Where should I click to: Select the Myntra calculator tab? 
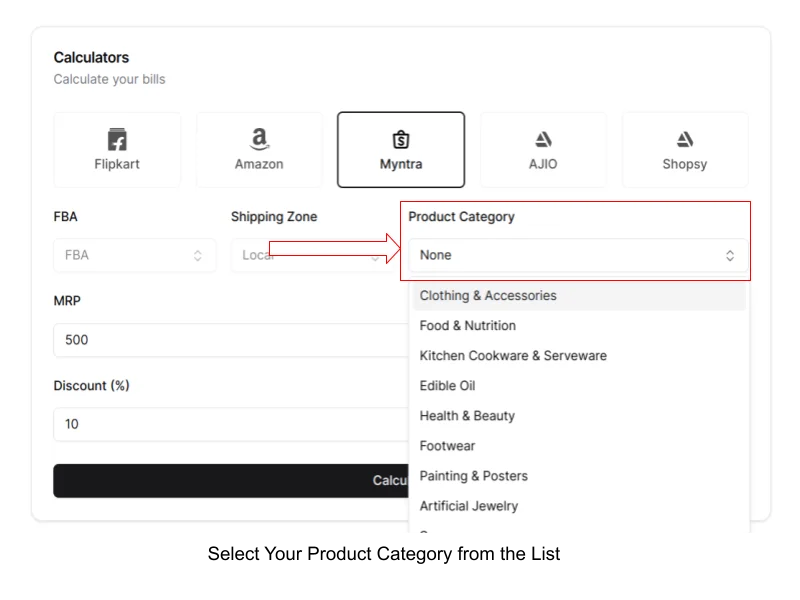[x=401, y=150]
